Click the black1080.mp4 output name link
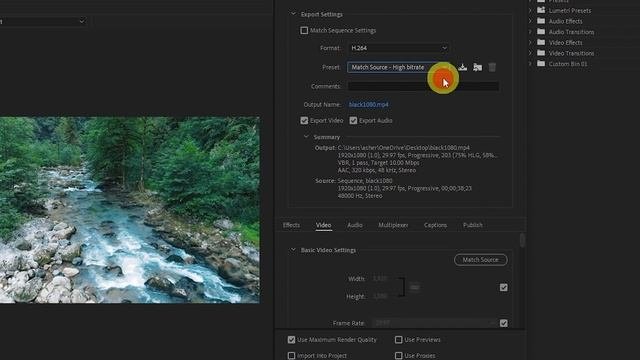Viewport: 640px width, 360px height. tap(369, 104)
